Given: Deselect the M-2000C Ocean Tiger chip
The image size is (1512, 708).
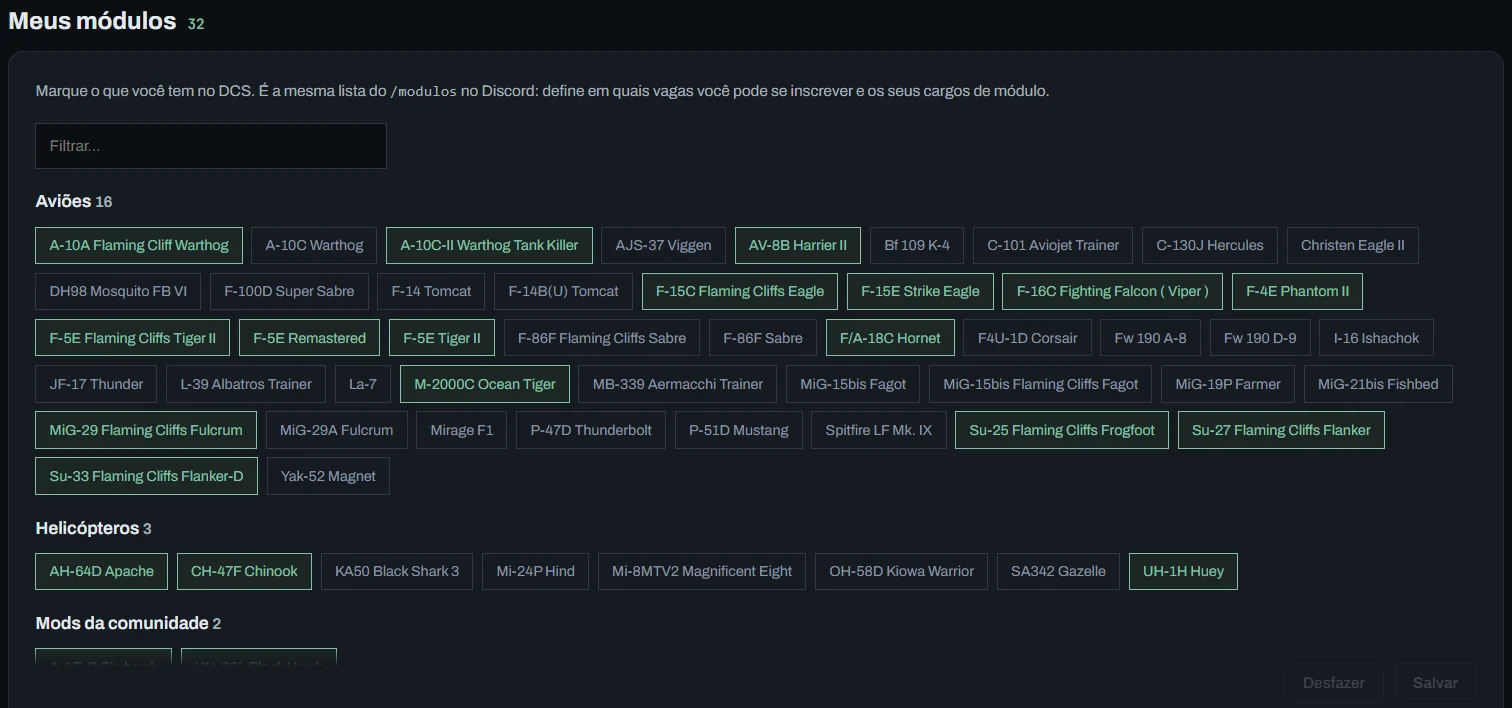Looking at the screenshot, I should pos(485,384).
